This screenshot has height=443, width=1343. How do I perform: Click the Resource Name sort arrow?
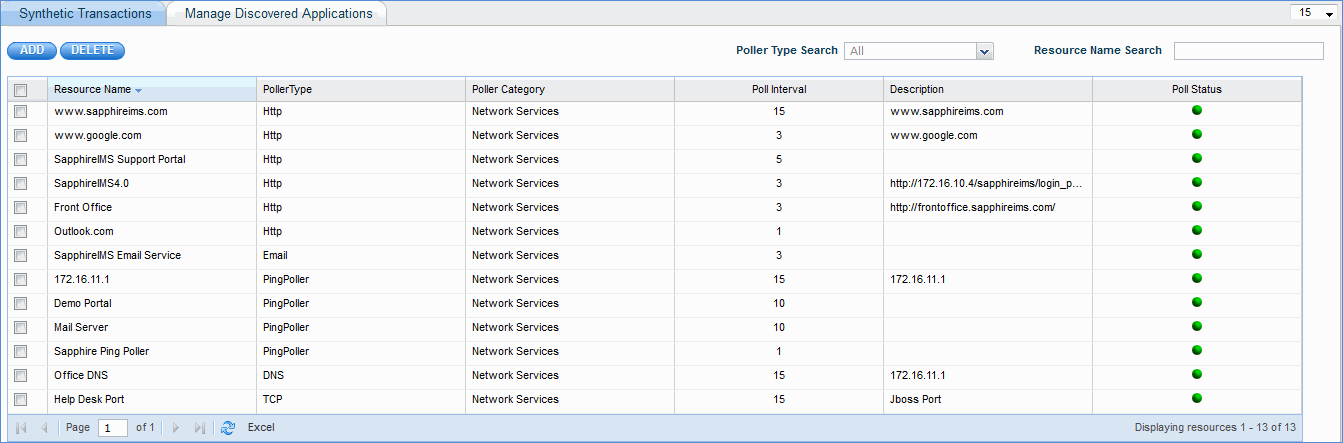click(x=139, y=90)
